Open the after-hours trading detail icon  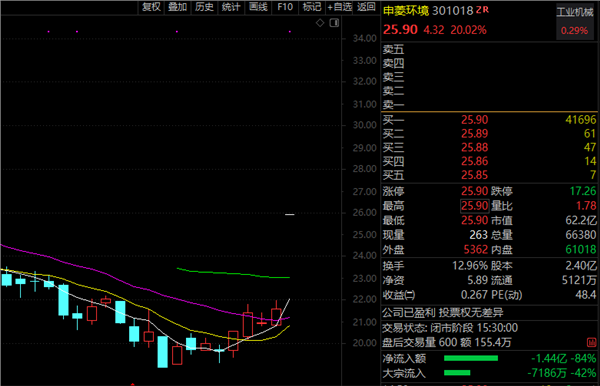(x=591, y=342)
